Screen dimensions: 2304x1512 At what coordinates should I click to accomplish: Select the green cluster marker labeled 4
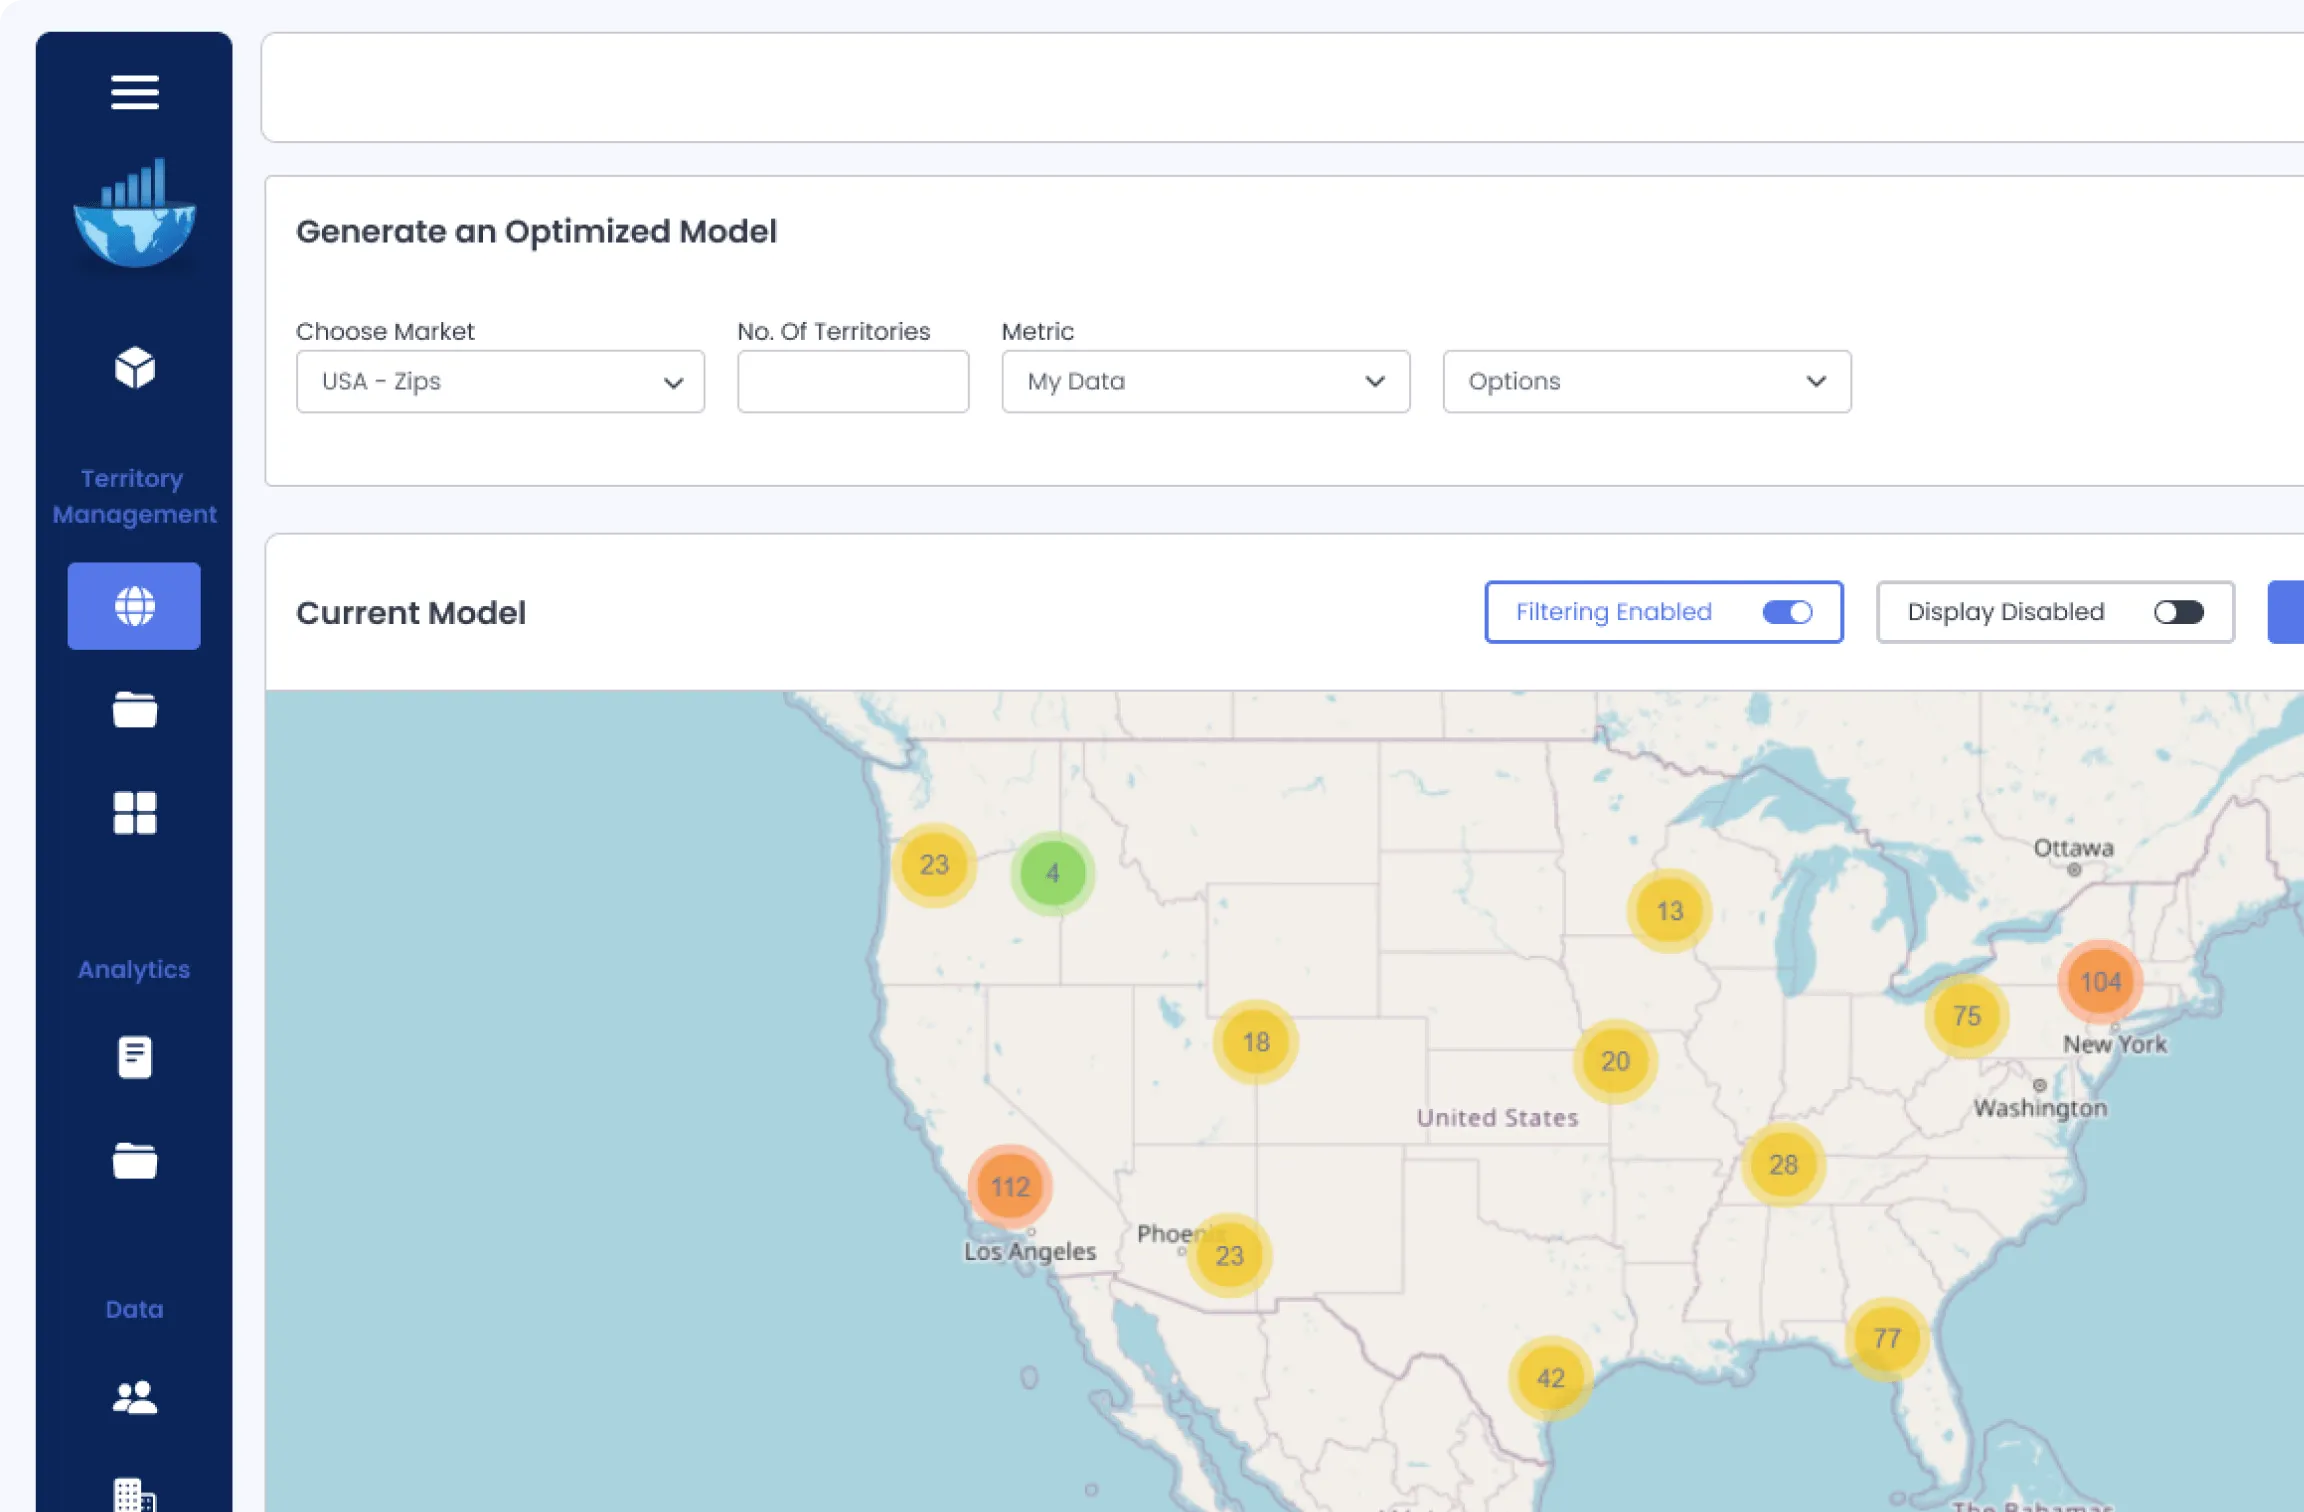click(1051, 872)
